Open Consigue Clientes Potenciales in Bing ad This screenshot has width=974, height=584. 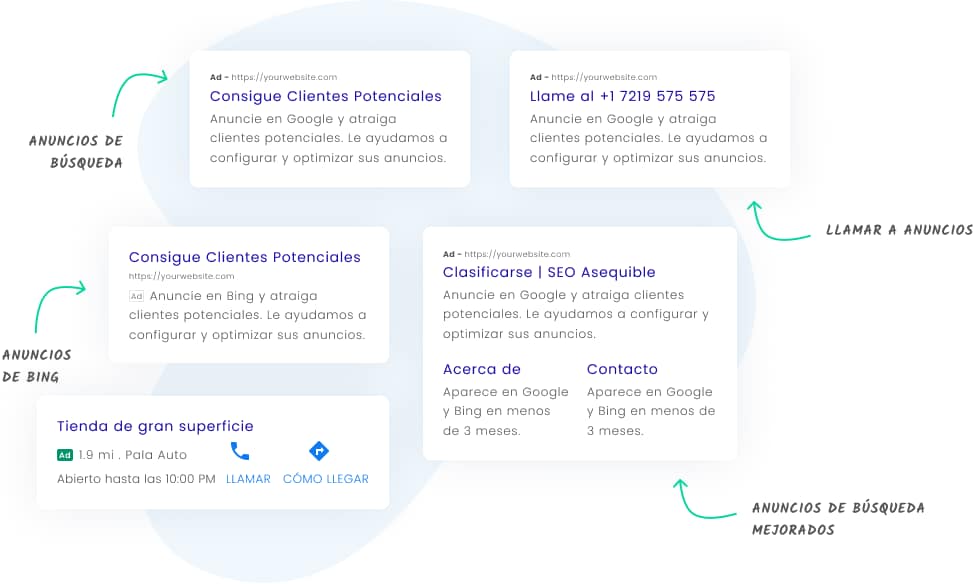245,257
